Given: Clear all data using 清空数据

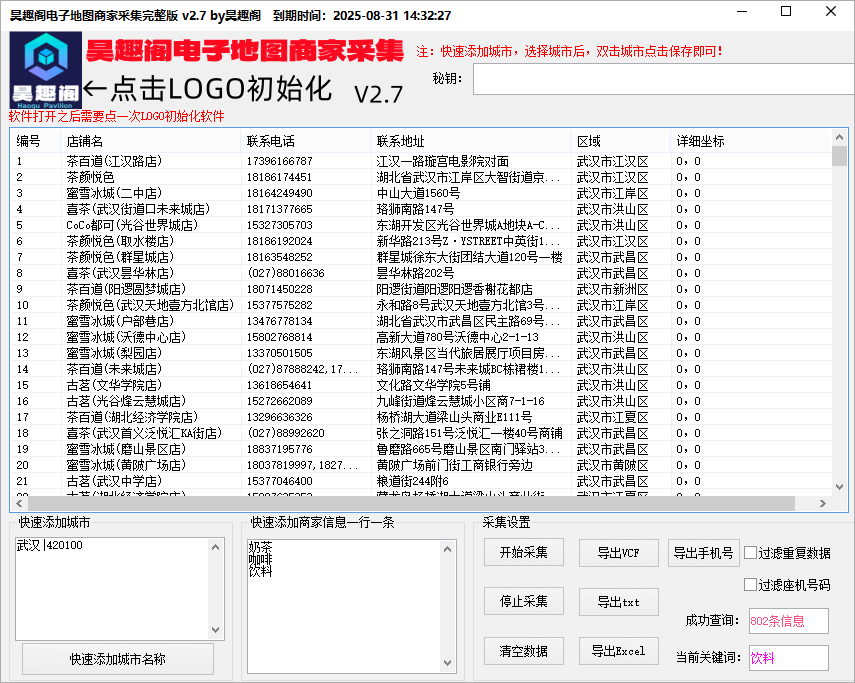Looking at the screenshot, I should [x=524, y=651].
